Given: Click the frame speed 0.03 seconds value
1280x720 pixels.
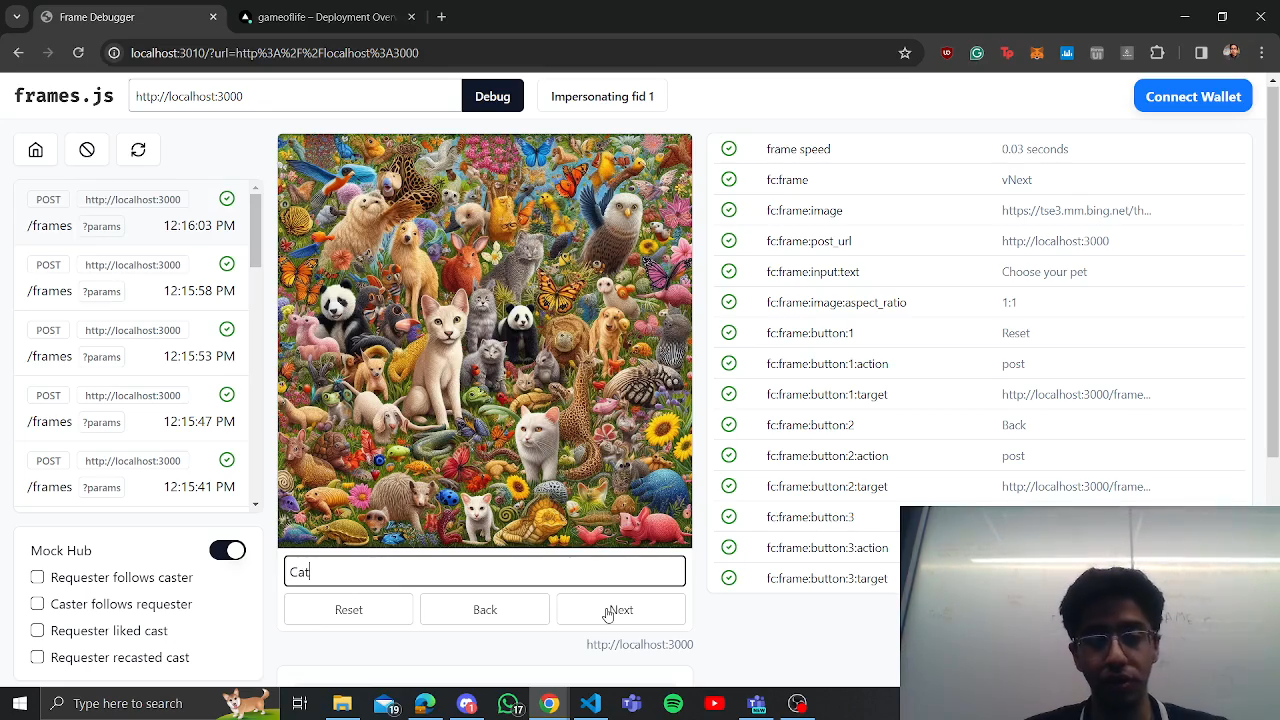Looking at the screenshot, I should coord(1035,149).
